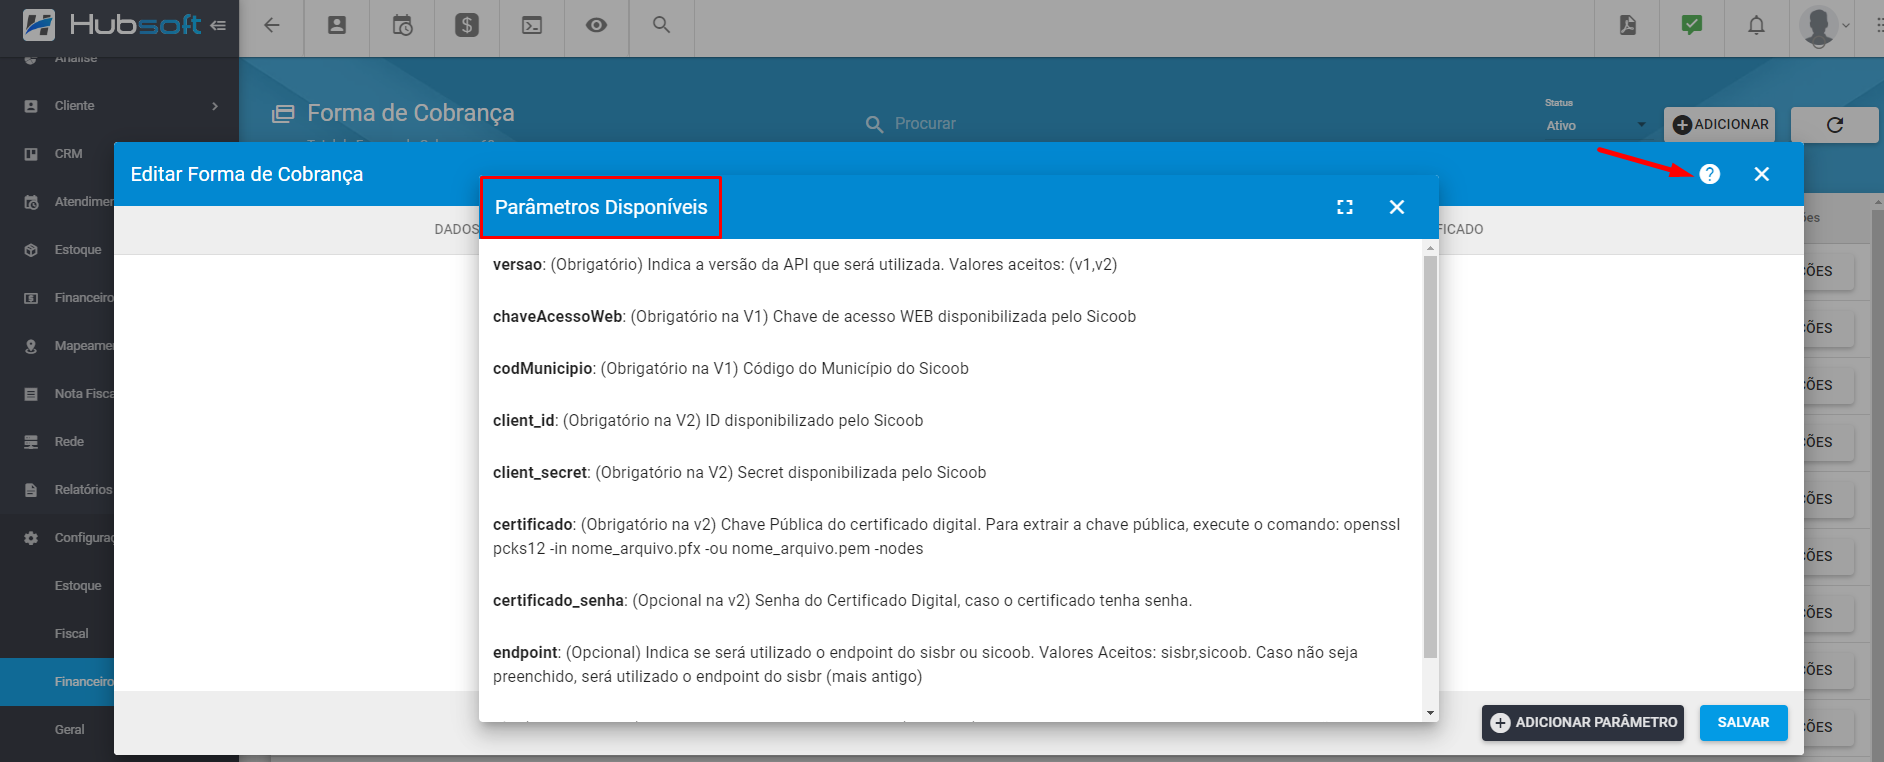The width and height of the screenshot is (1884, 762).
Task: Click the scrollbar down arrow in popup
Action: click(1431, 713)
